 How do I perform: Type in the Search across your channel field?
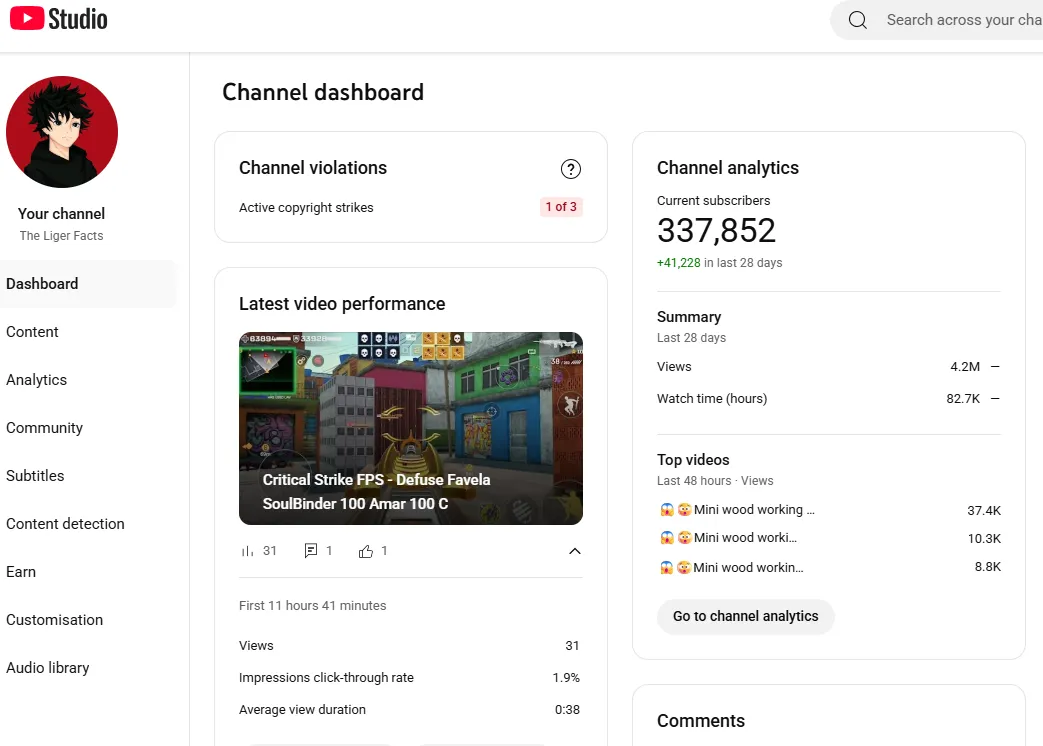point(960,20)
